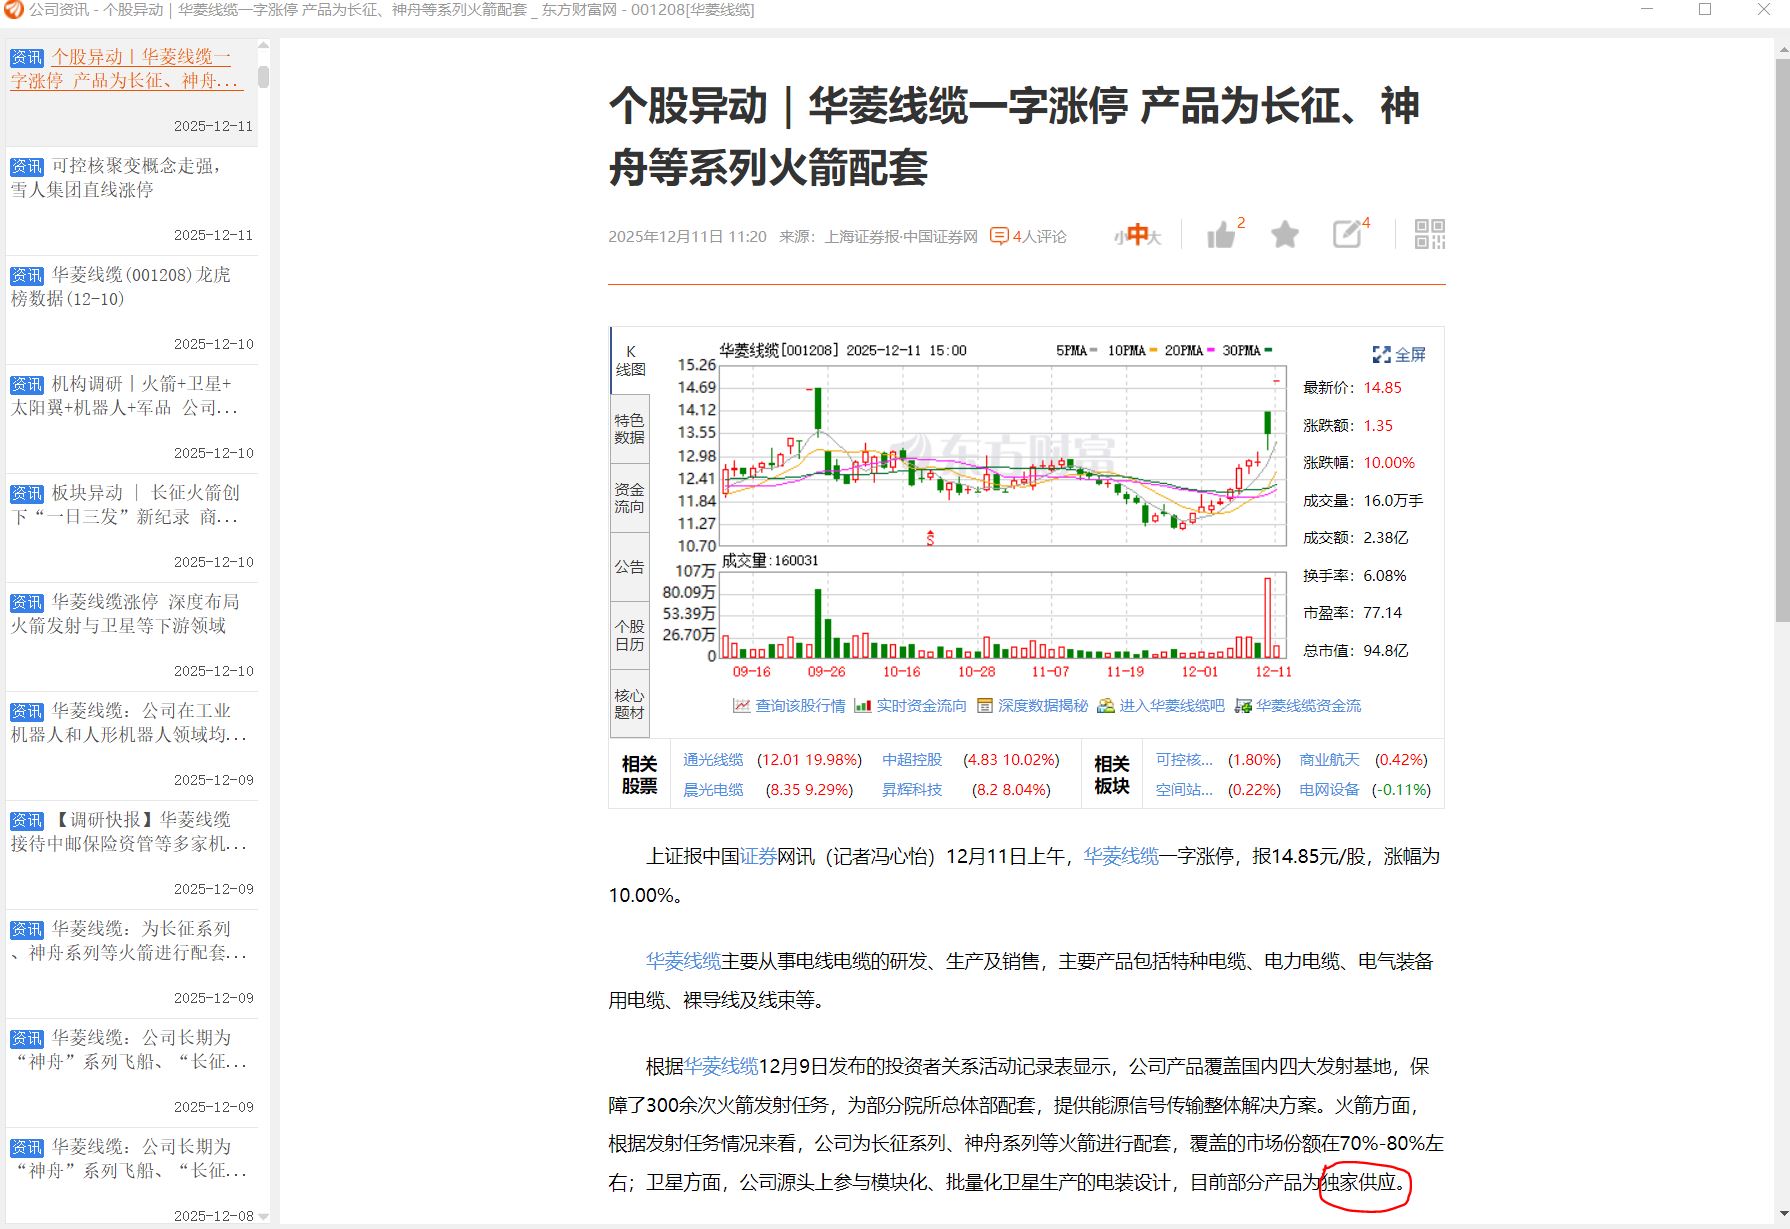Click the star favorite icon
The width and height of the screenshot is (1790, 1229).
tap(1285, 235)
